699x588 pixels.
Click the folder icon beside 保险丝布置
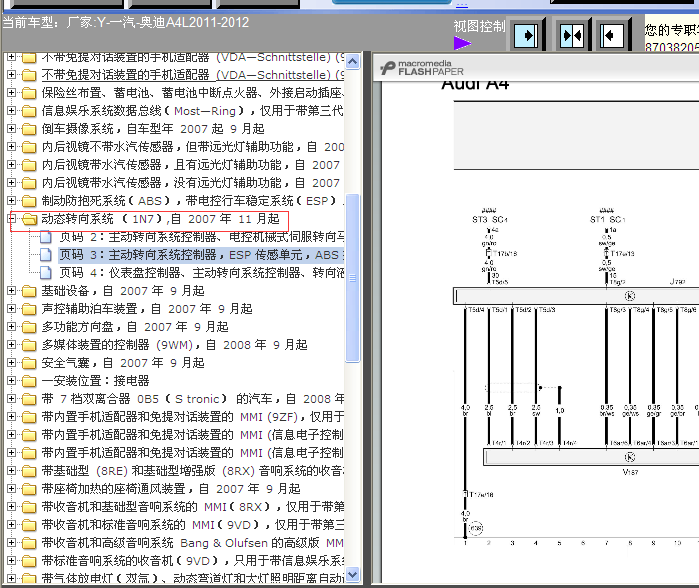(x=29, y=93)
